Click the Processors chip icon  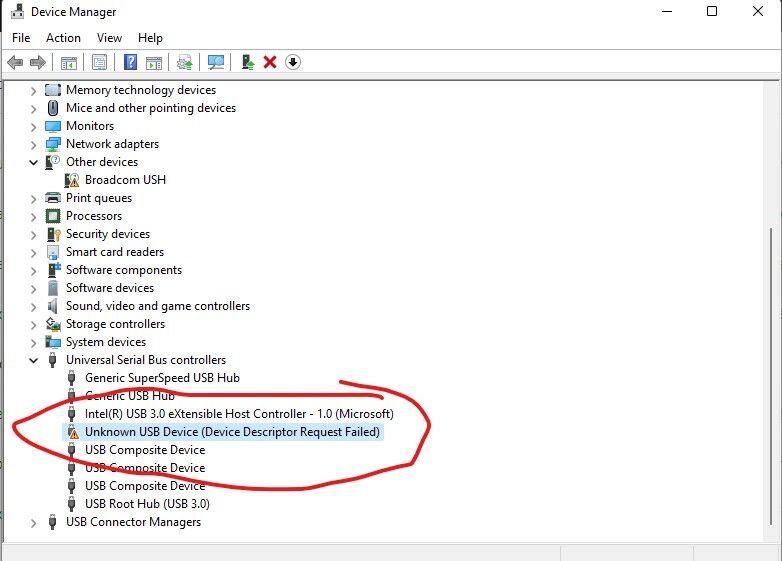pyautogui.click(x=53, y=216)
